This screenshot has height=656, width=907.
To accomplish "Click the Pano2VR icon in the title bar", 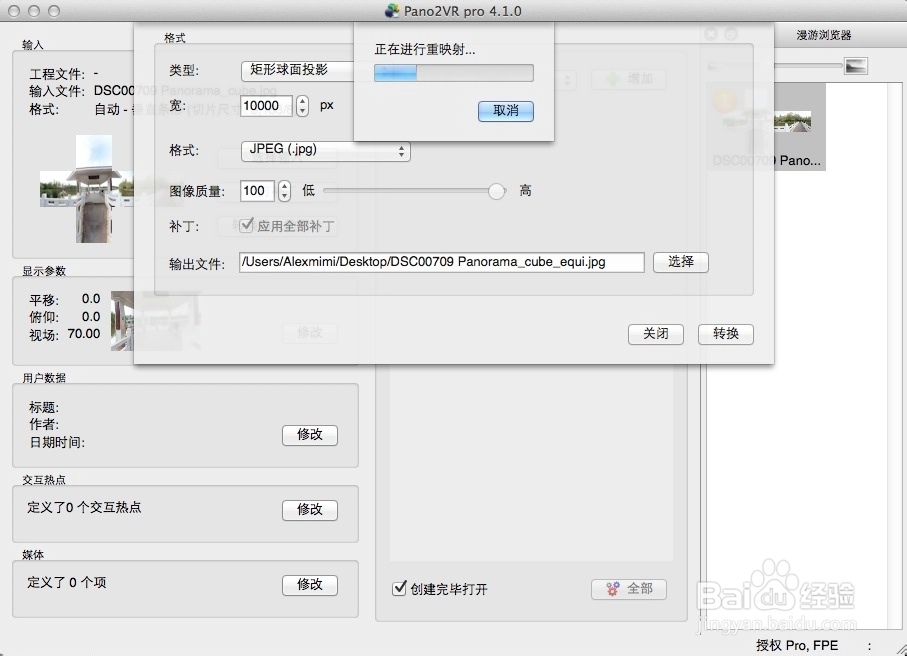I will [x=389, y=11].
